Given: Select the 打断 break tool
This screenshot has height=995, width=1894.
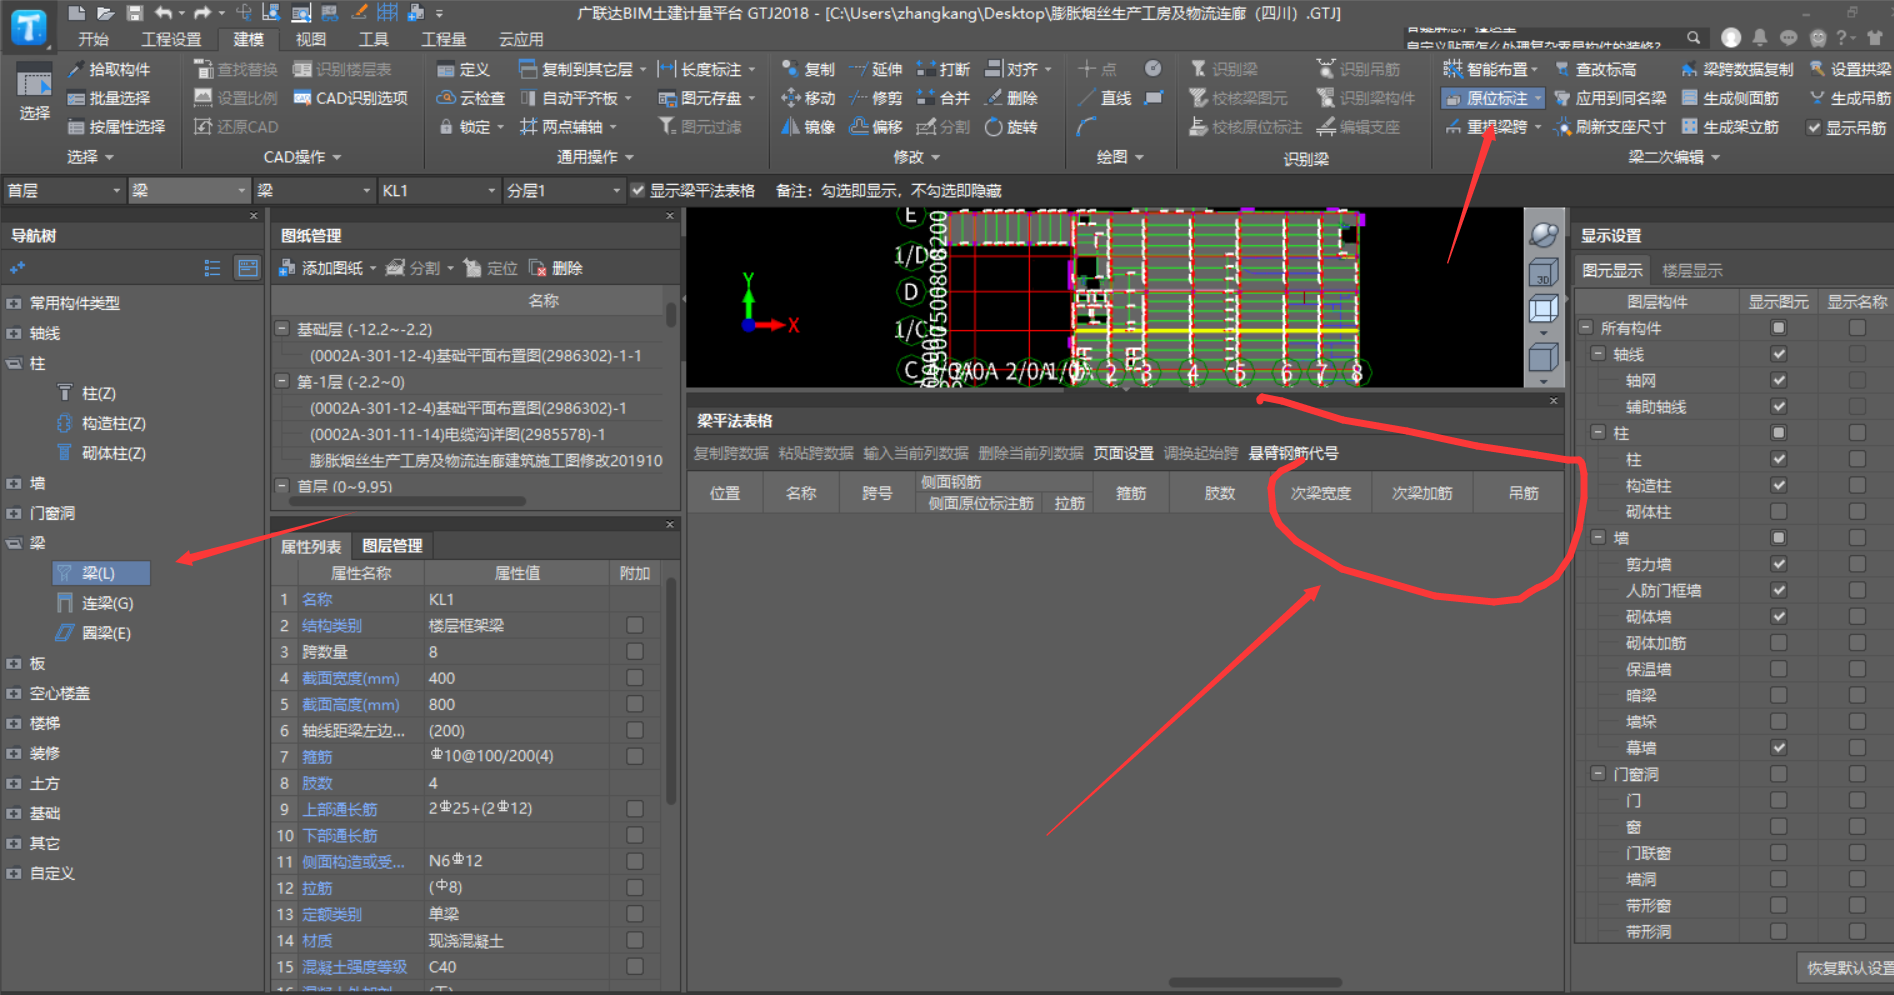Looking at the screenshot, I should [943, 69].
